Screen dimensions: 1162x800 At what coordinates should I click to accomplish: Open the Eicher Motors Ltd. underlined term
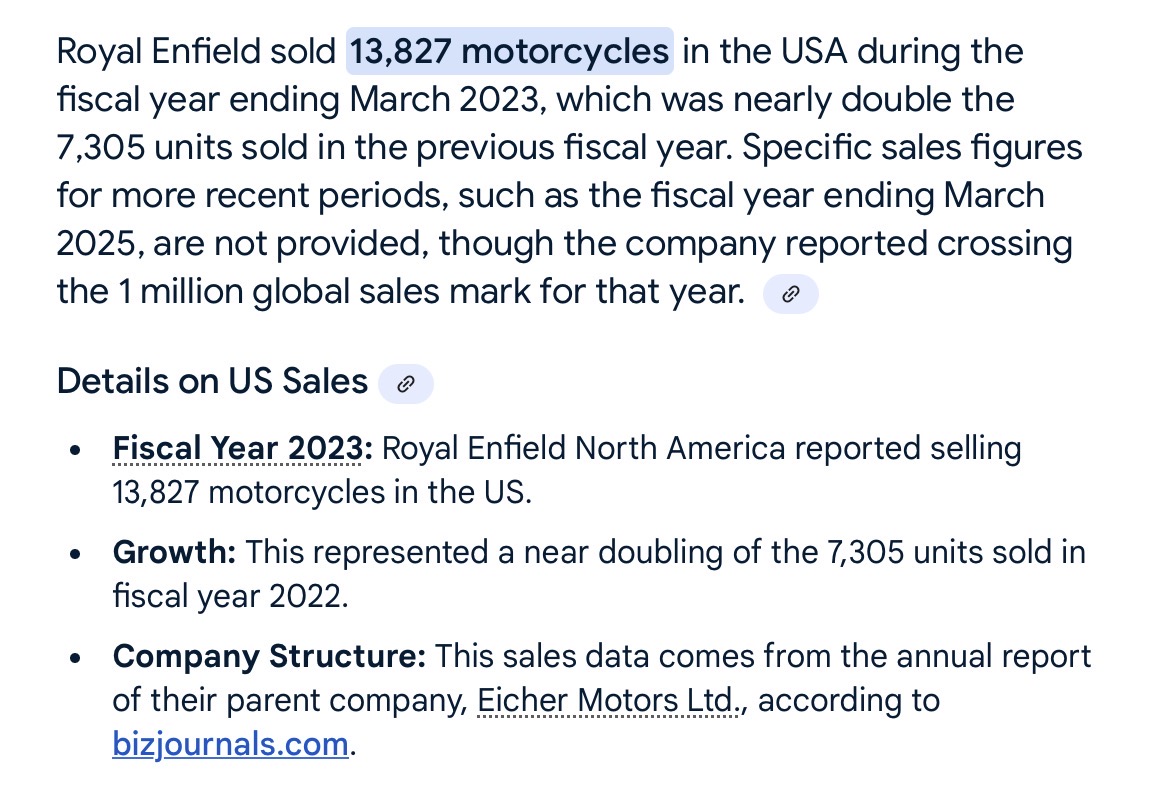pyautogui.click(x=608, y=701)
